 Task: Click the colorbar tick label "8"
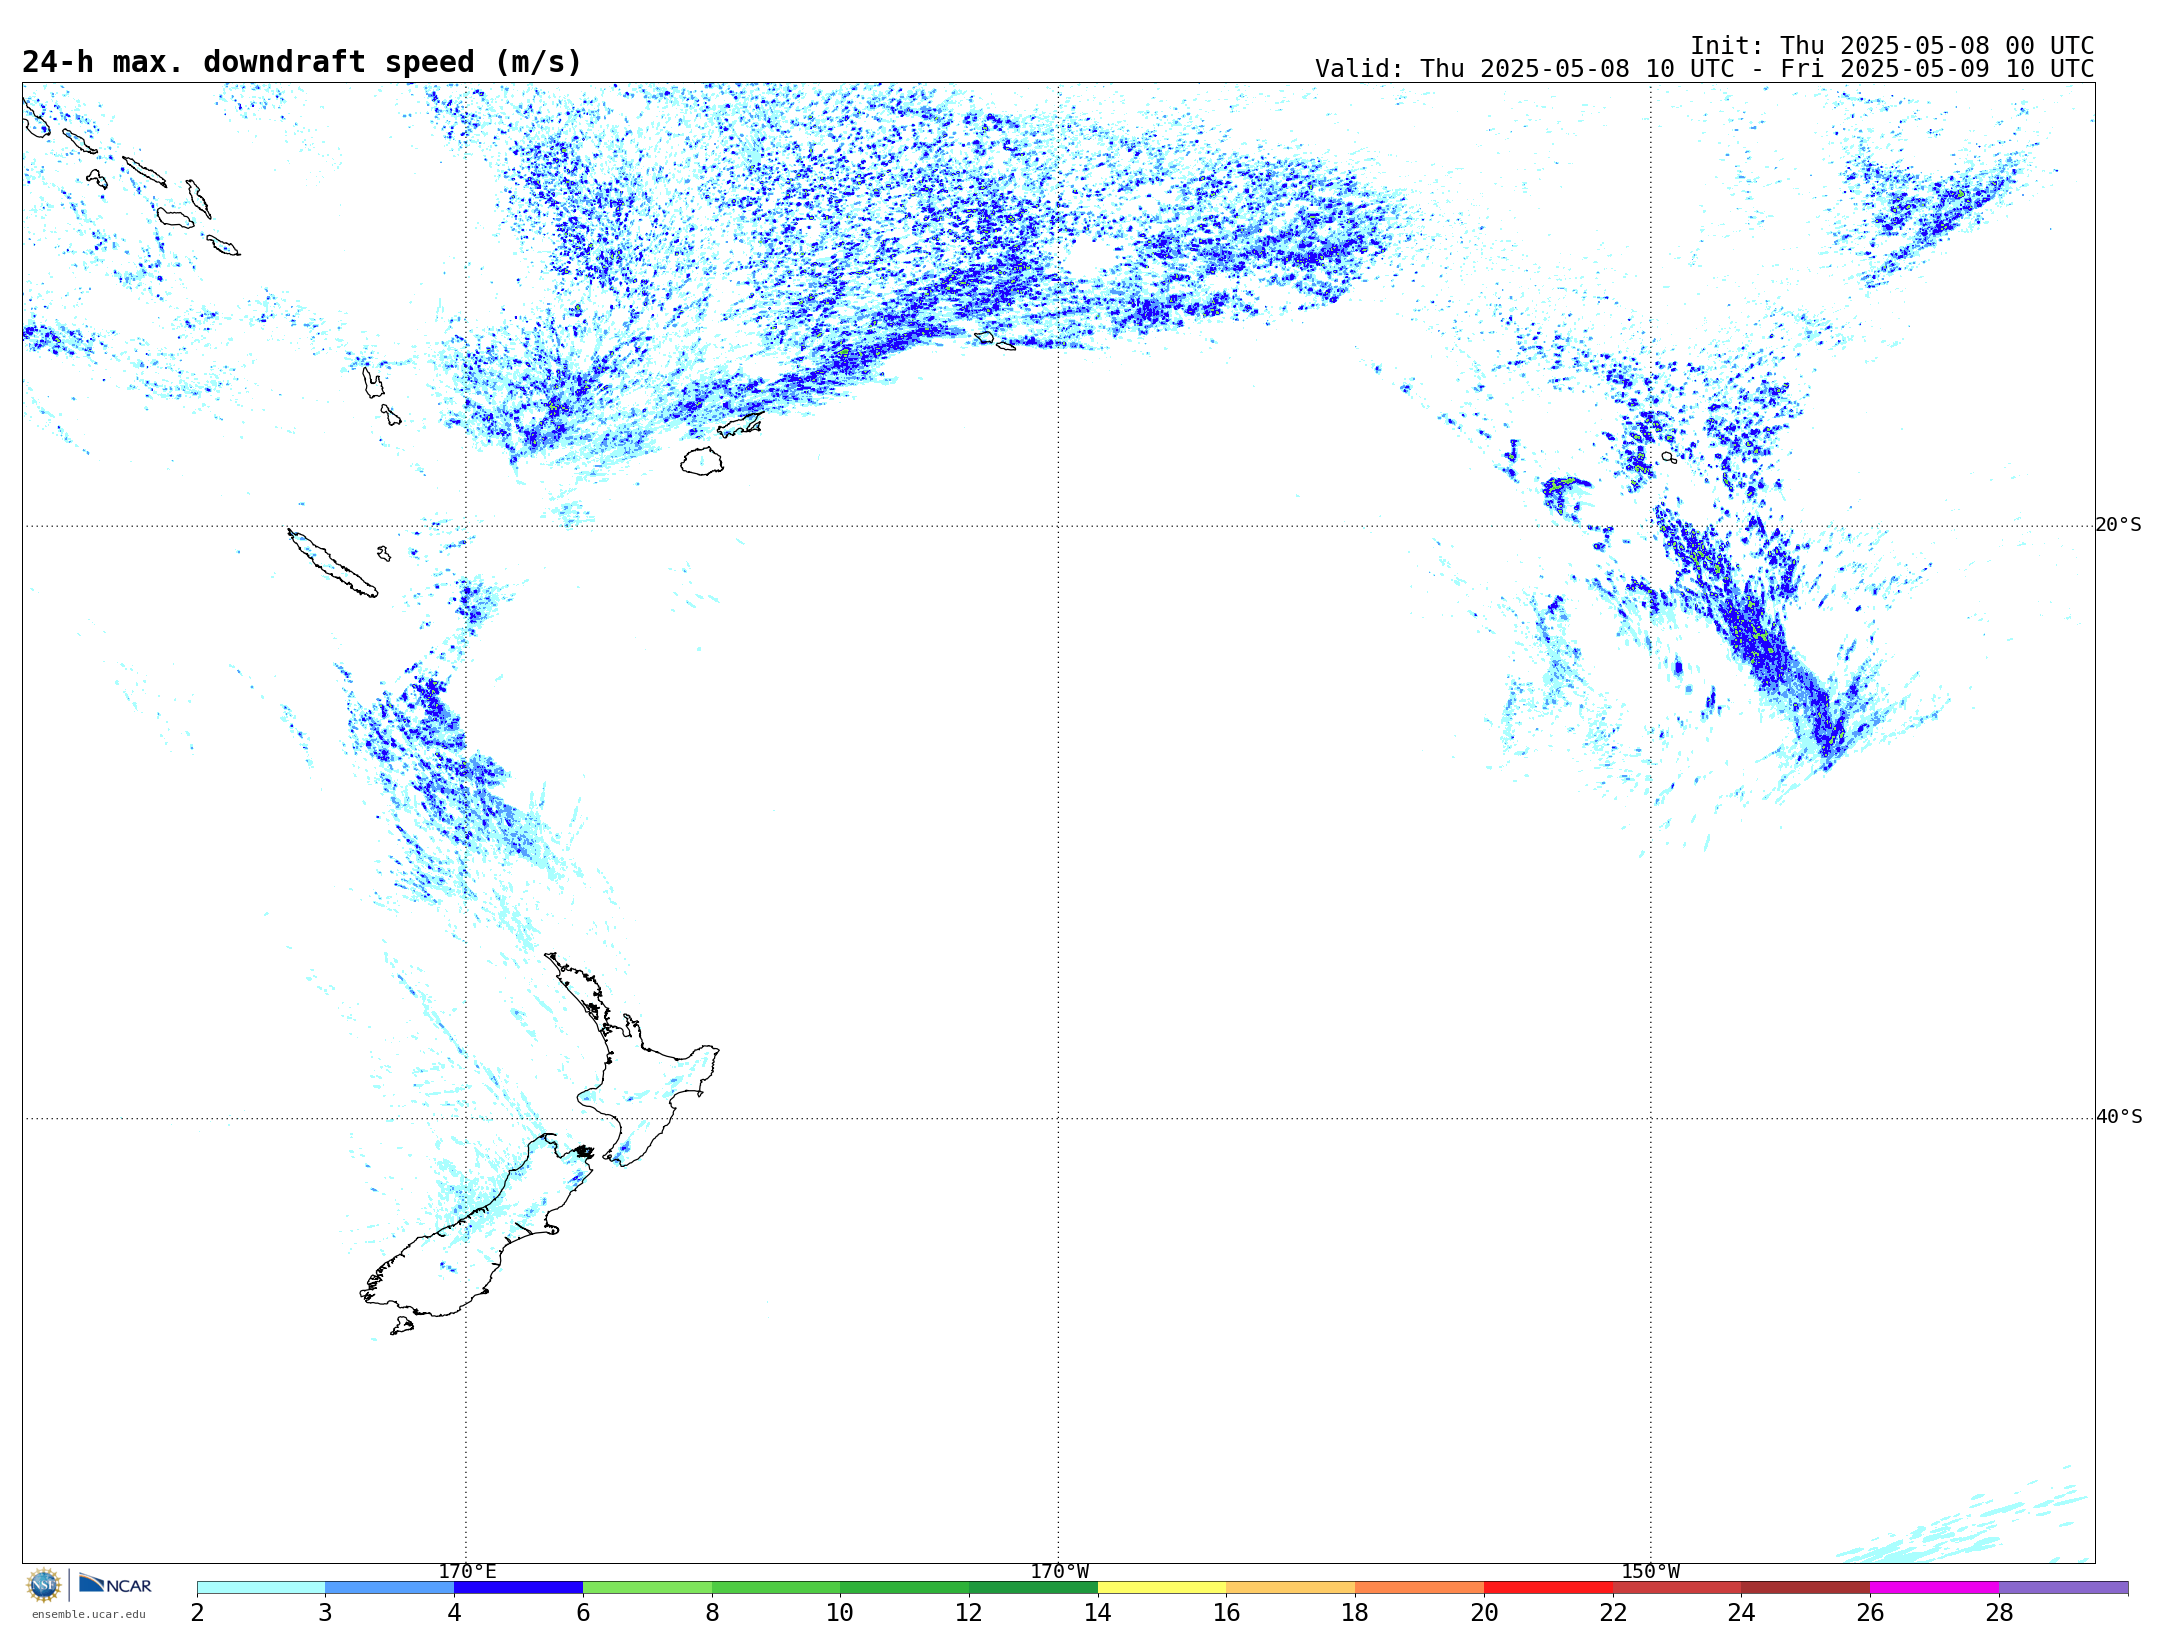point(712,1612)
